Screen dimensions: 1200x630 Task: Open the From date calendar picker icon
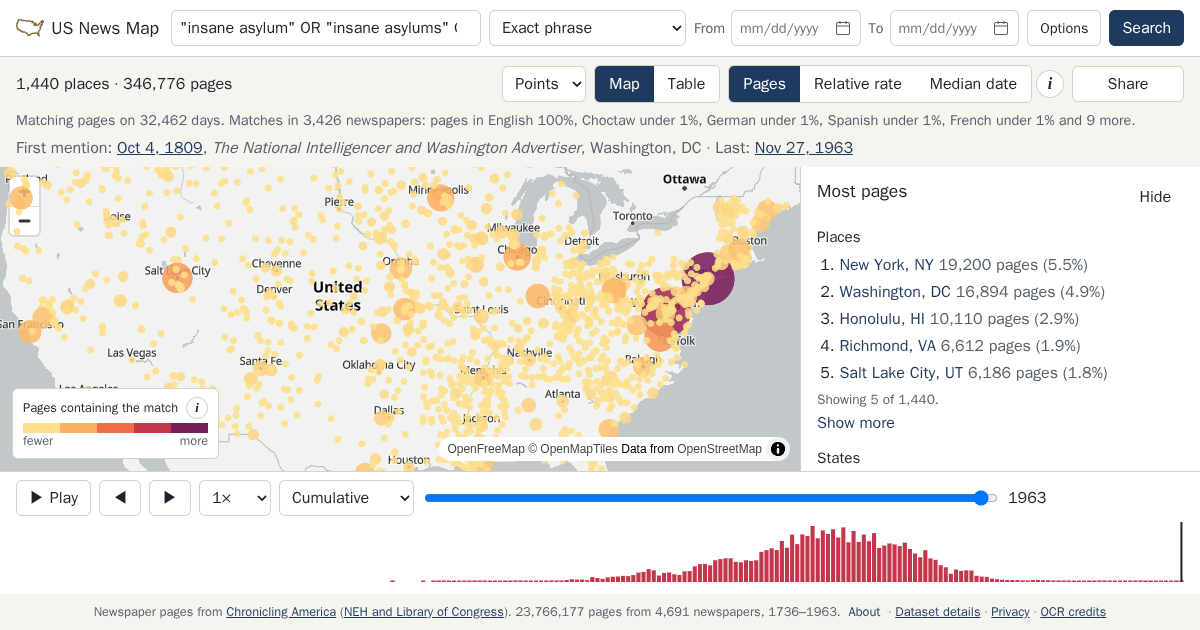(843, 28)
